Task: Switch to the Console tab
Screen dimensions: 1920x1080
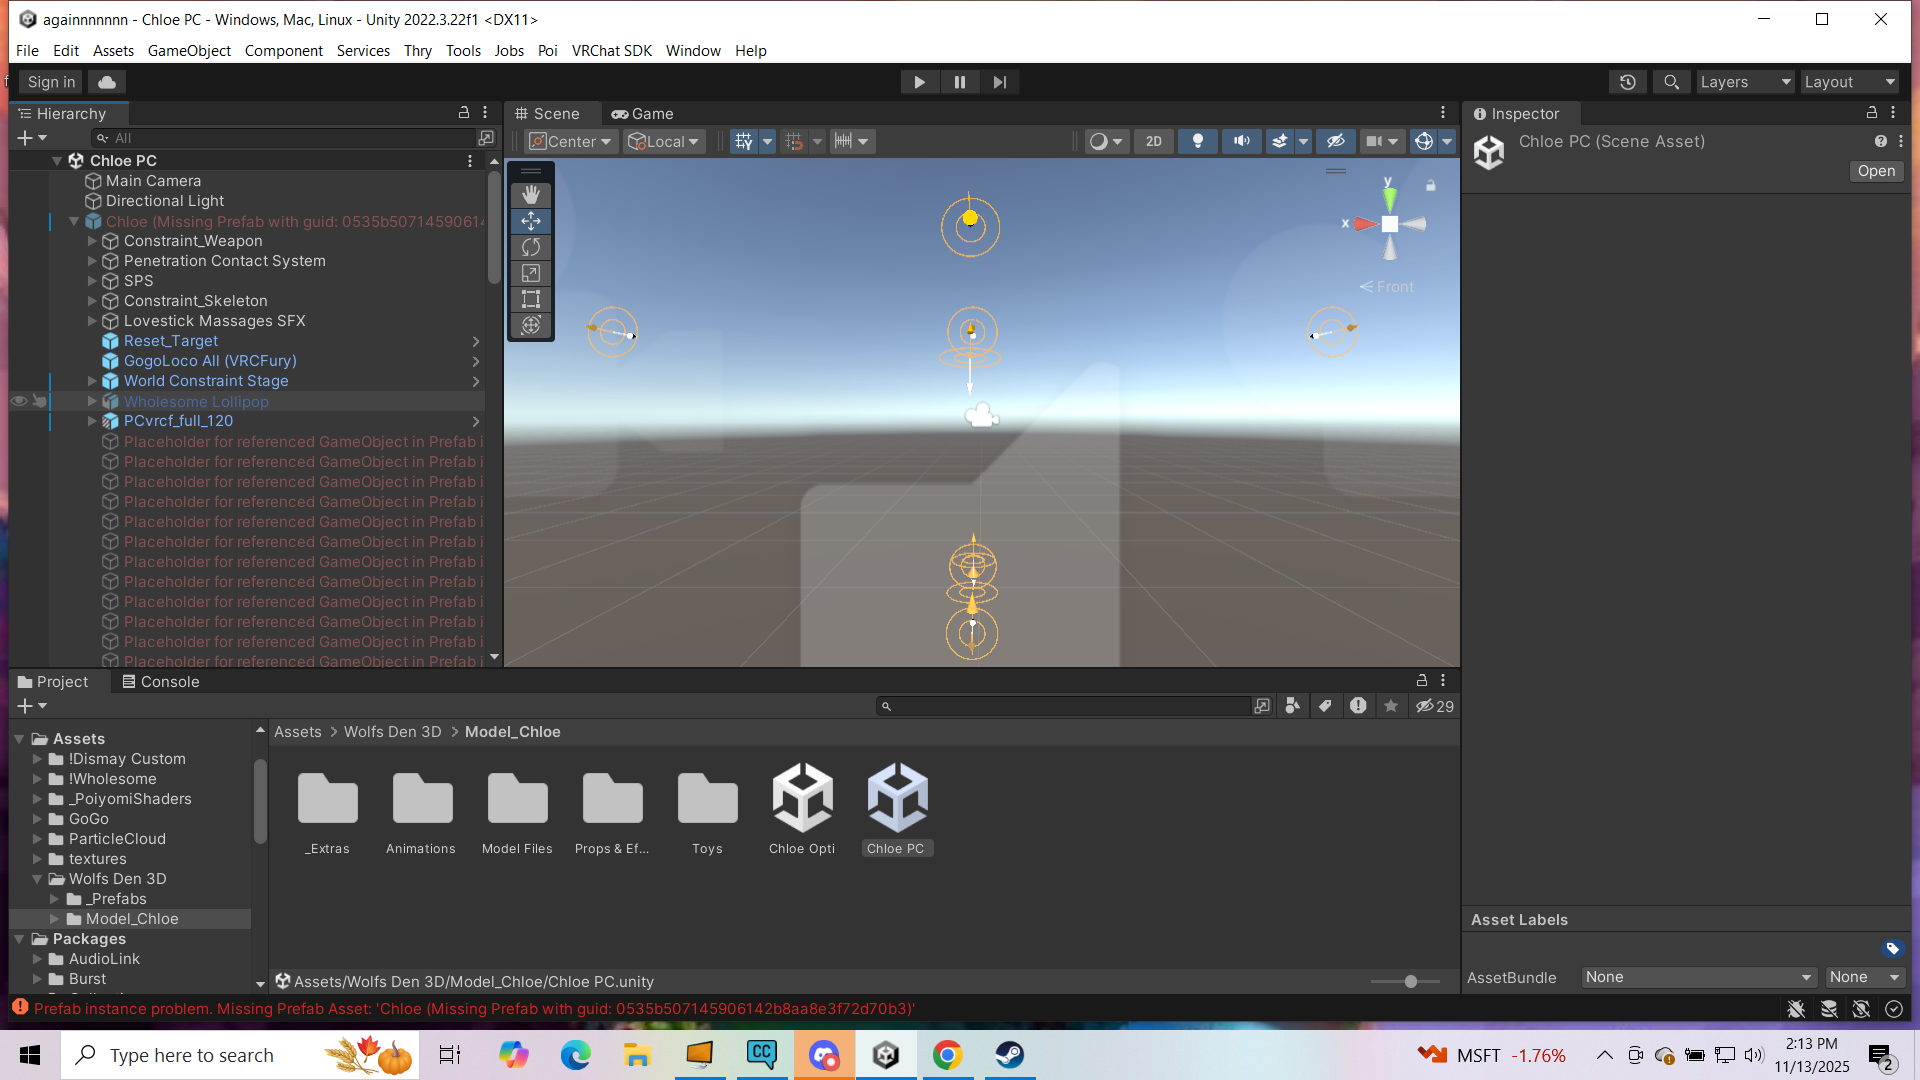Action: point(160,682)
